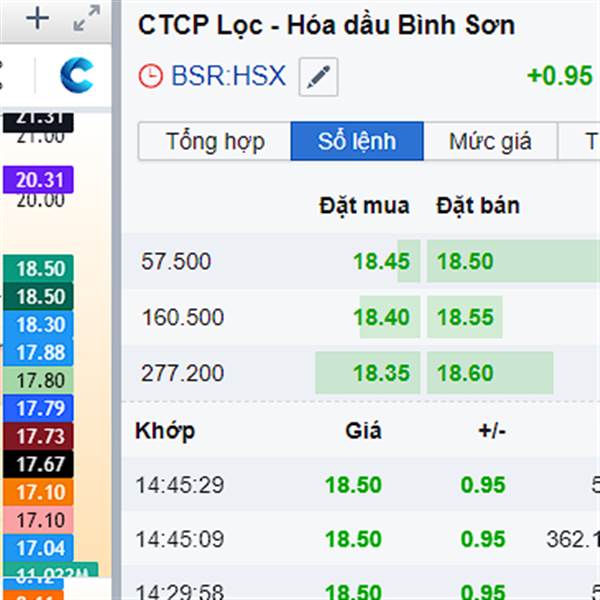Switch to the Tổng hợp tab
The width and height of the screenshot is (600, 600).
coord(215,141)
